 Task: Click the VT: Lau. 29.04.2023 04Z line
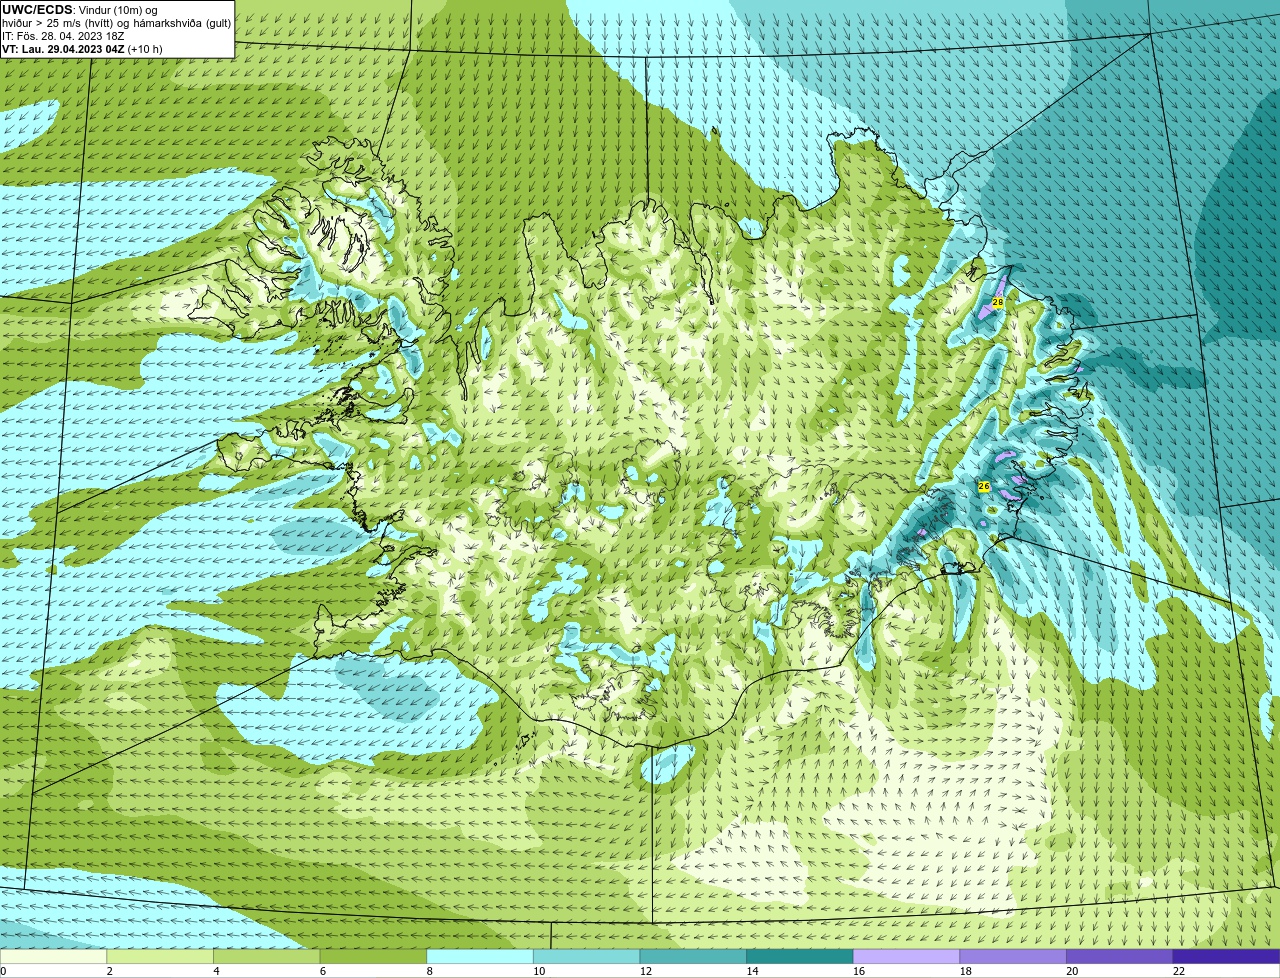82,49
